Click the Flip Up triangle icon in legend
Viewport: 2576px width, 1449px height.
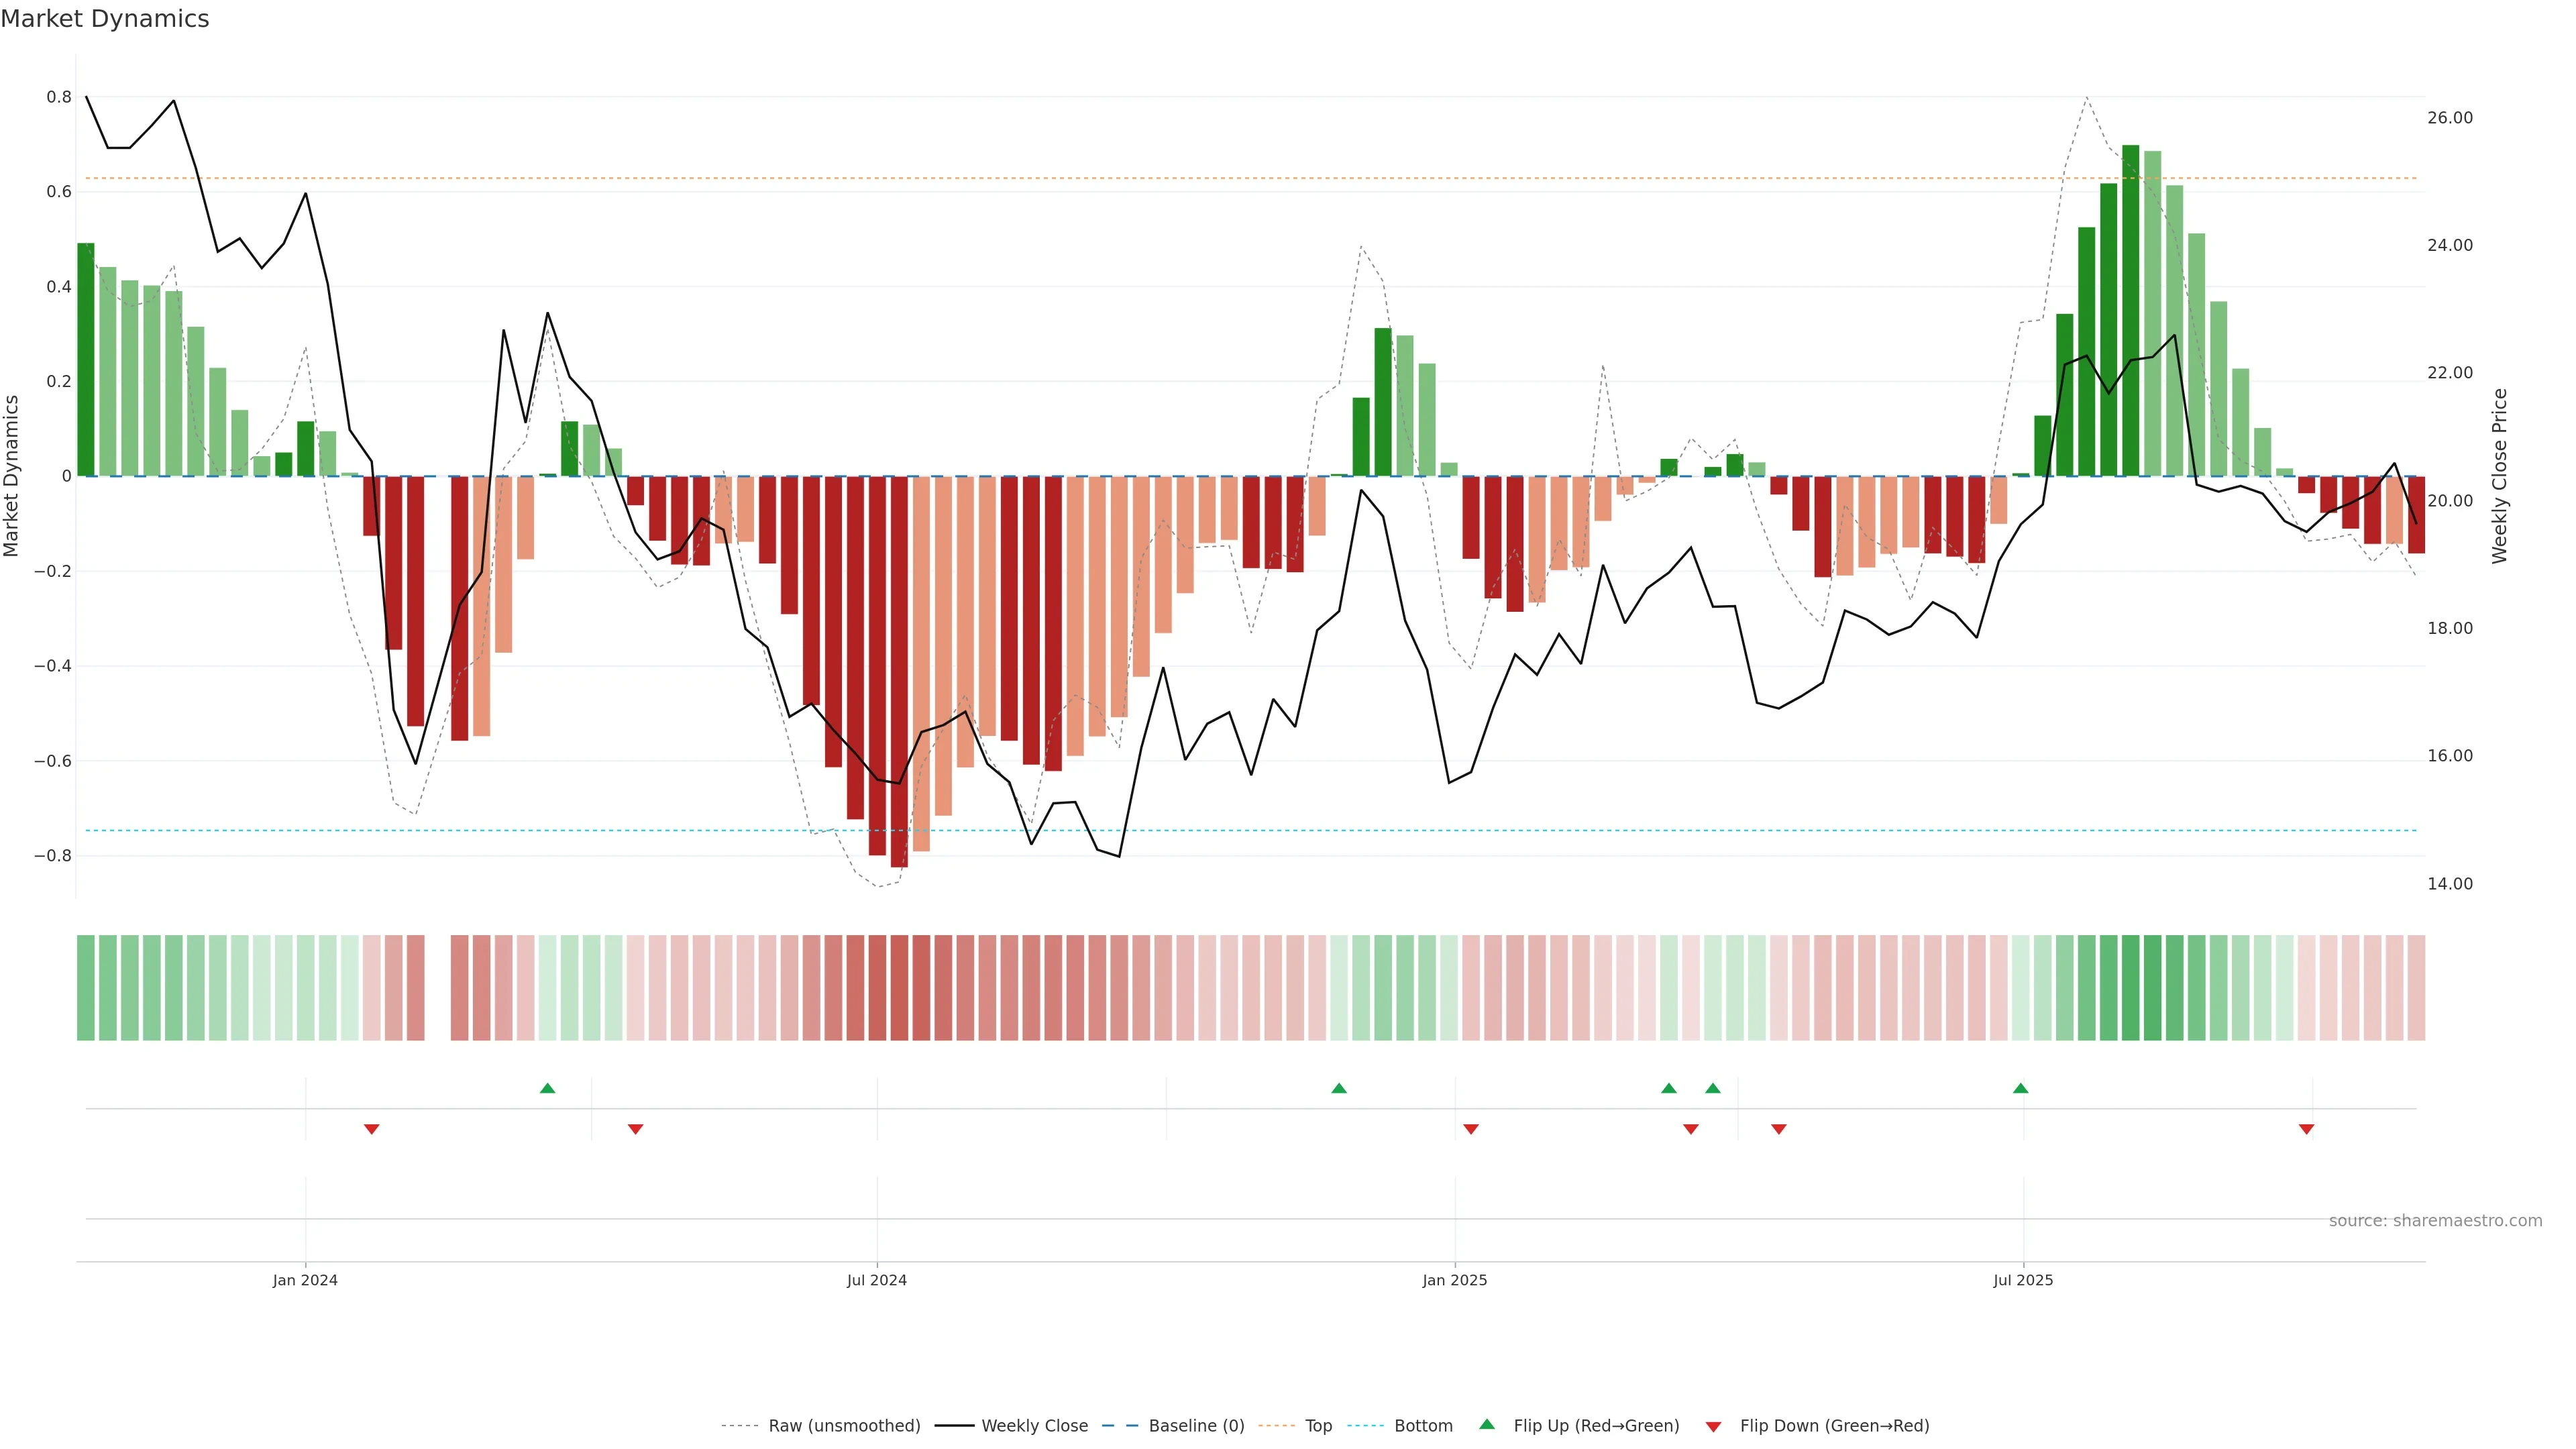pos(1487,1424)
